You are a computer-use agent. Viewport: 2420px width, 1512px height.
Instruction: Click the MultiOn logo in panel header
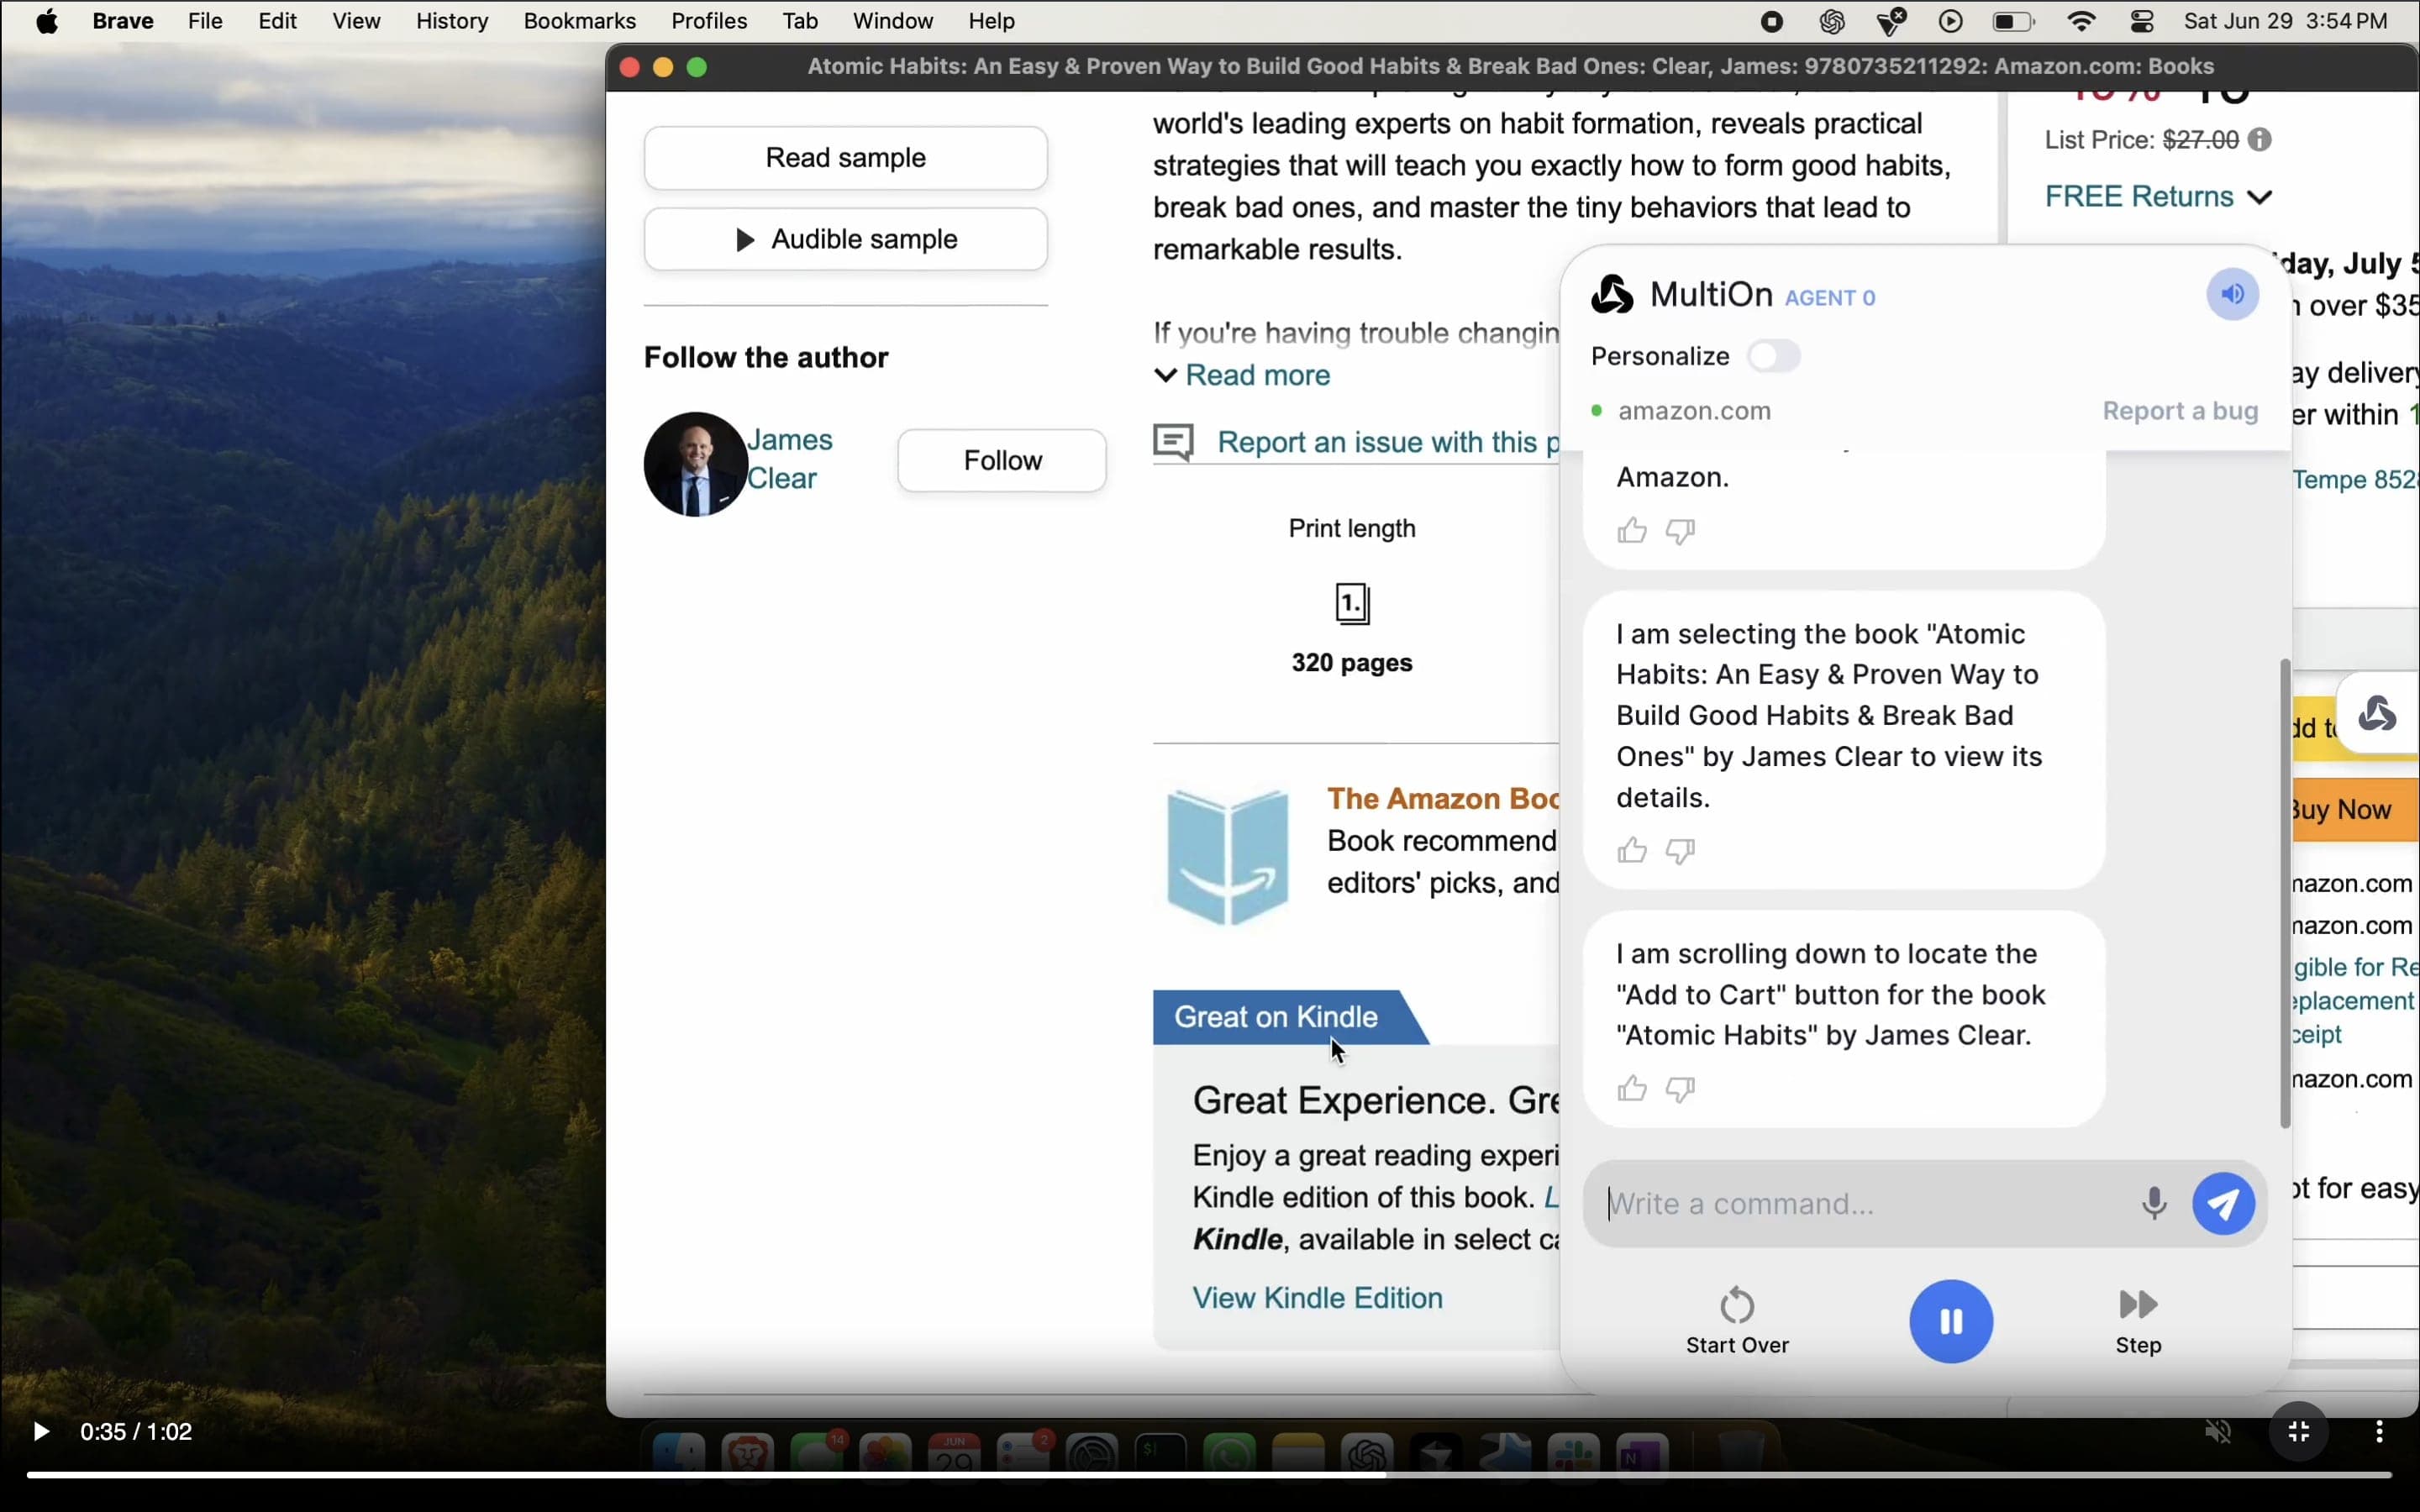coord(1612,295)
